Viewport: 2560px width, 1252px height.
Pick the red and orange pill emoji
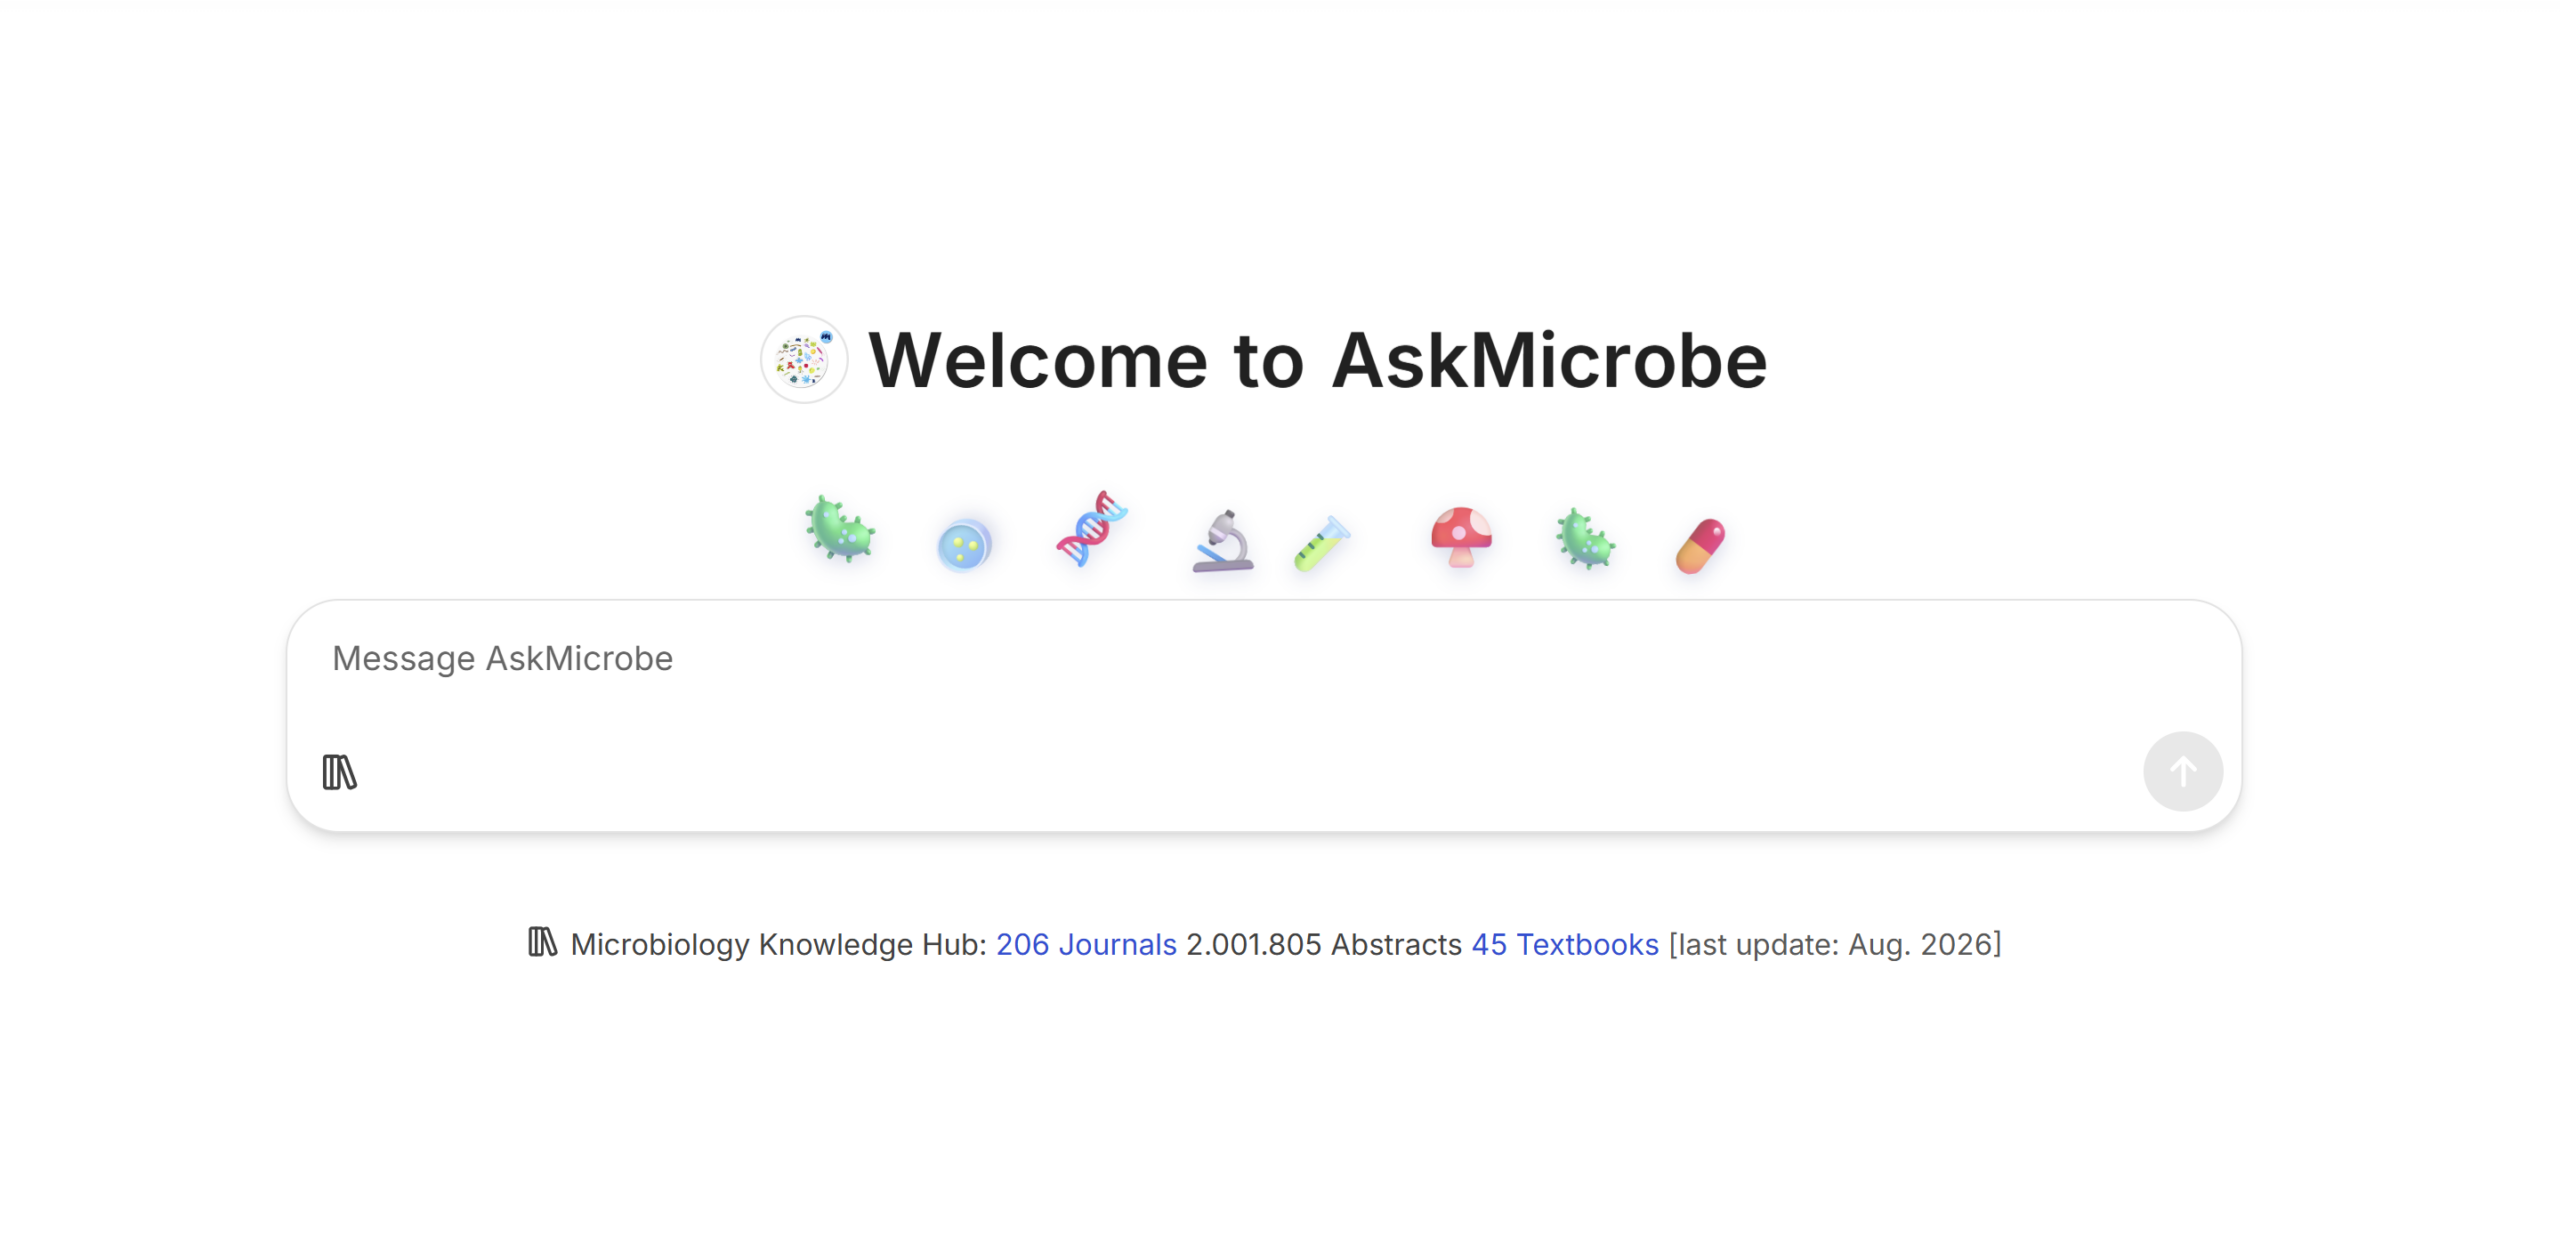click(1700, 546)
